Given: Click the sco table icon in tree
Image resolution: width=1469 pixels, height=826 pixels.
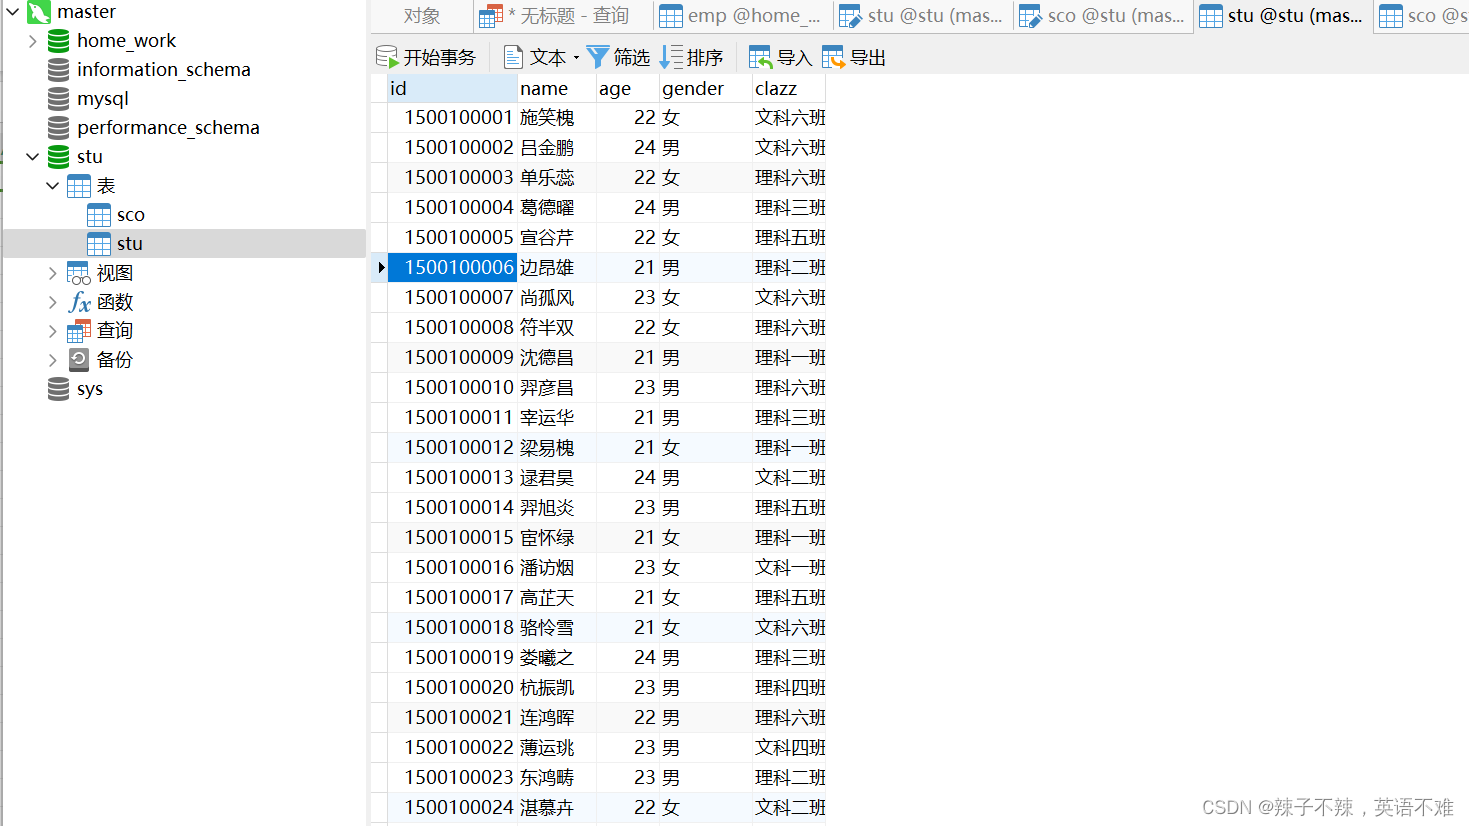Looking at the screenshot, I should [99, 215].
